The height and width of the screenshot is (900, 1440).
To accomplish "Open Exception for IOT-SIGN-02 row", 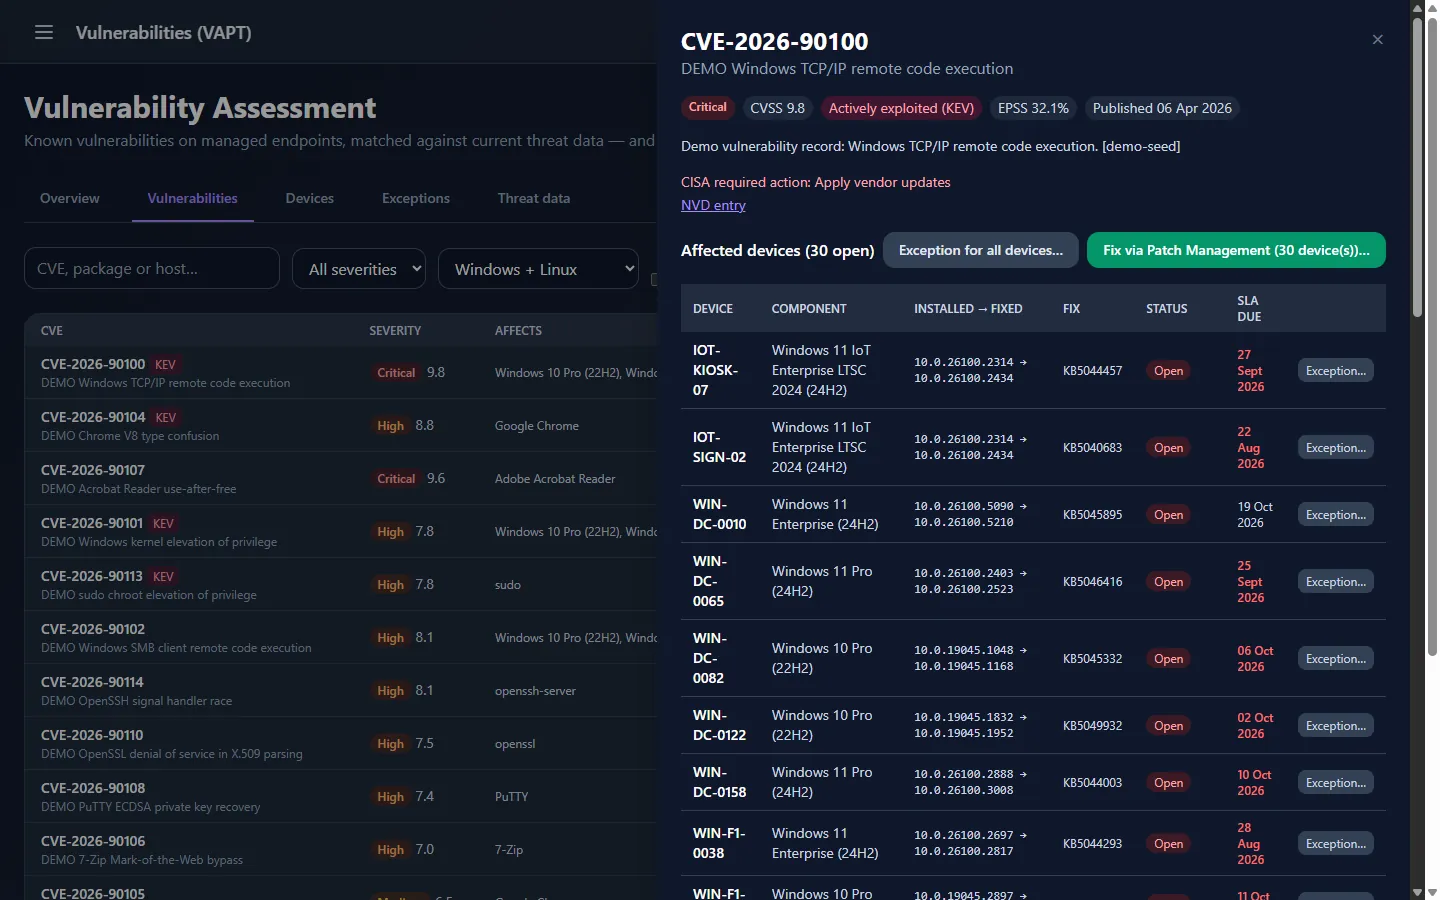I will tap(1335, 447).
